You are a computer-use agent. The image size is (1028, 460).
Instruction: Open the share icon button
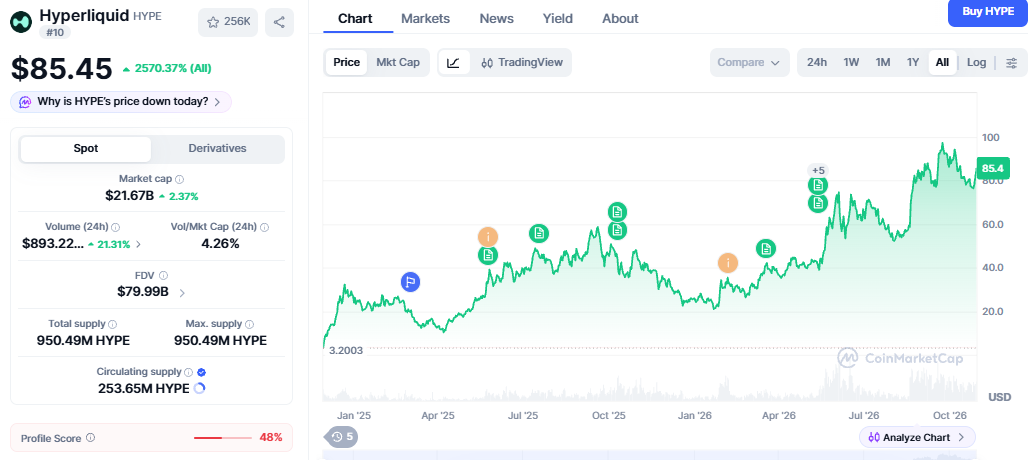pyautogui.click(x=279, y=22)
